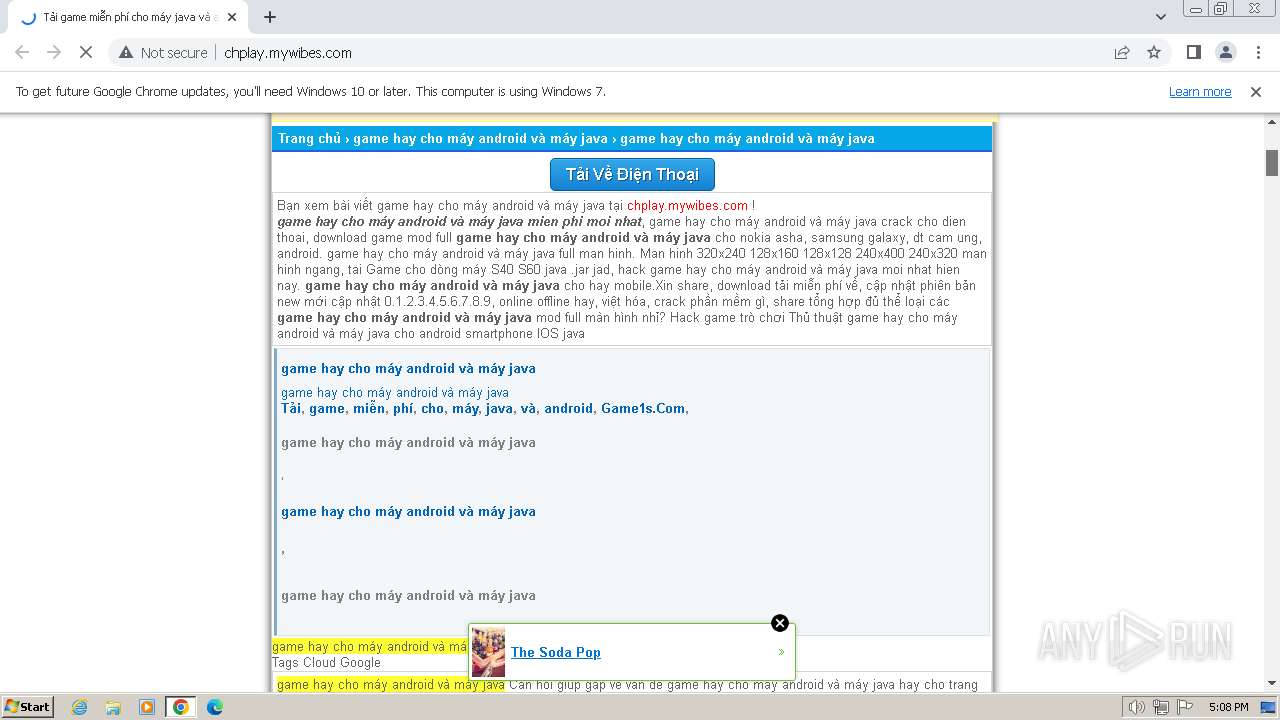Select android tag keyword

point(569,408)
